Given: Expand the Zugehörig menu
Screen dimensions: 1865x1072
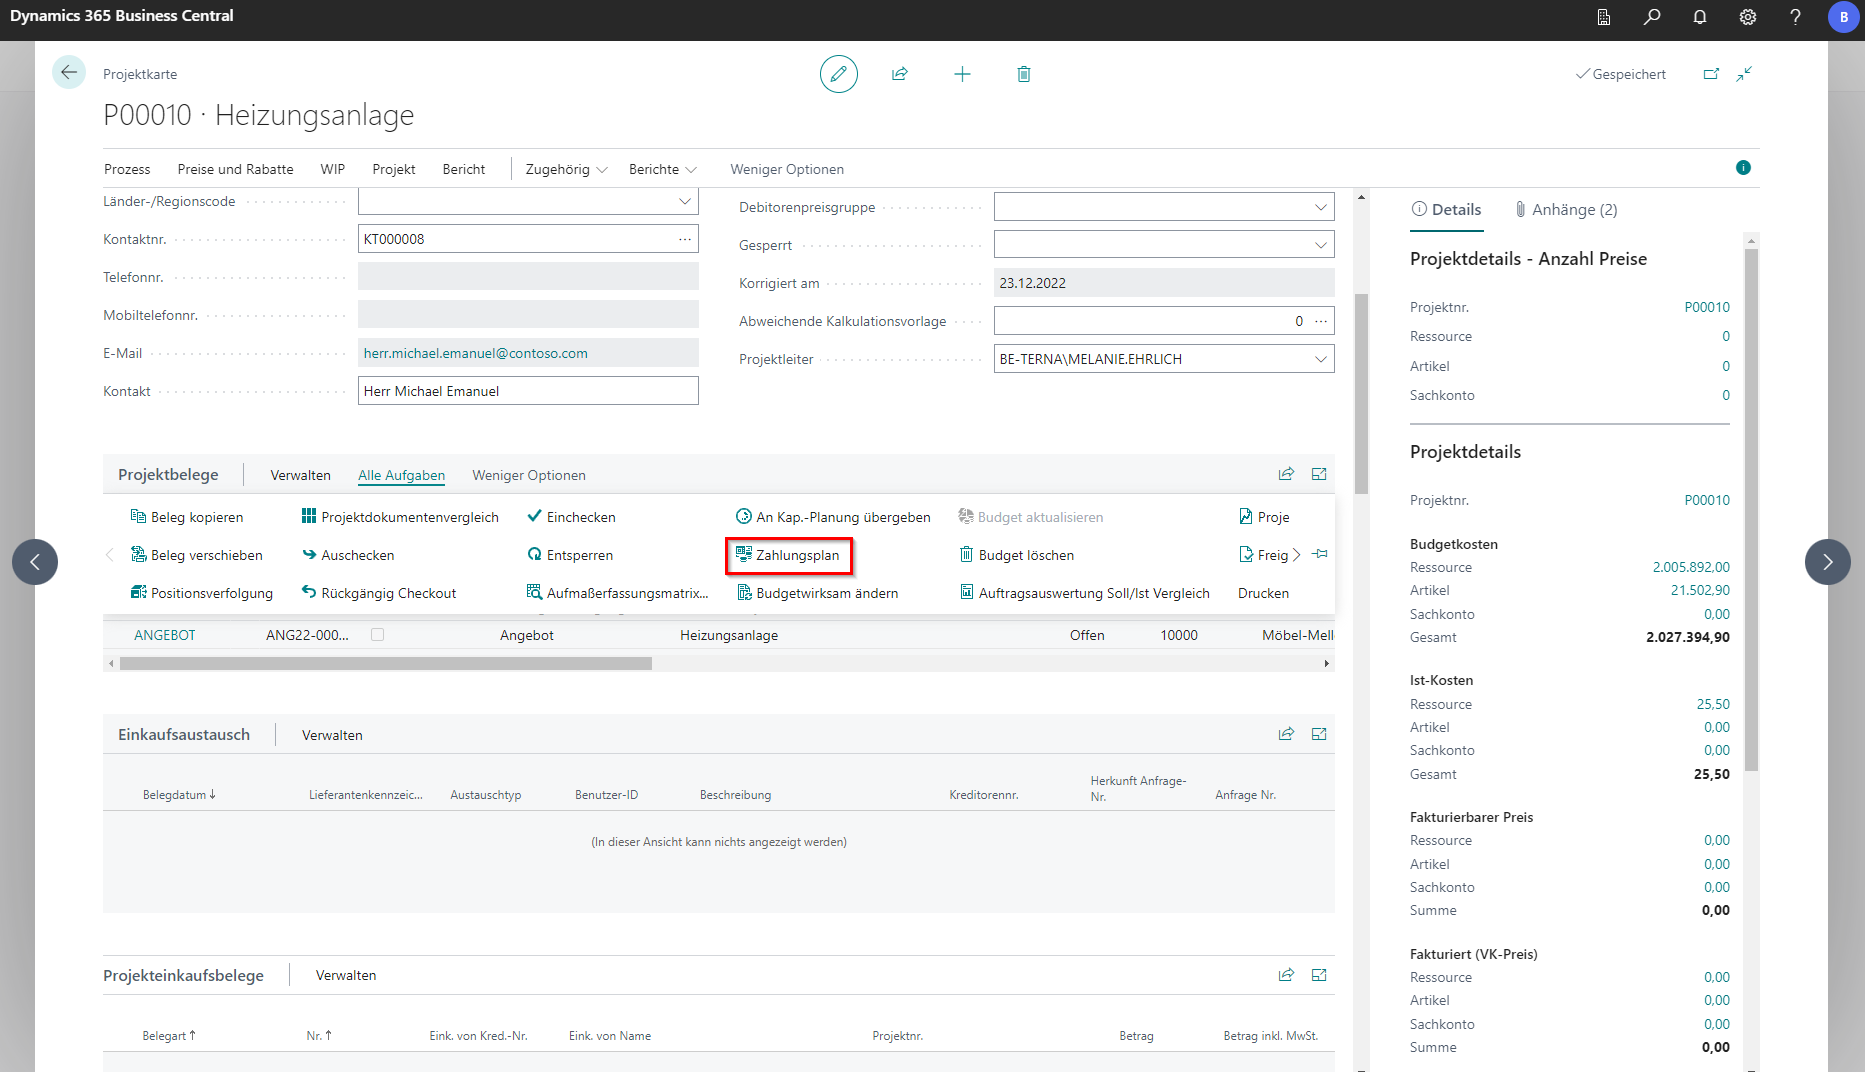Looking at the screenshot, I should tap(566, 170).
